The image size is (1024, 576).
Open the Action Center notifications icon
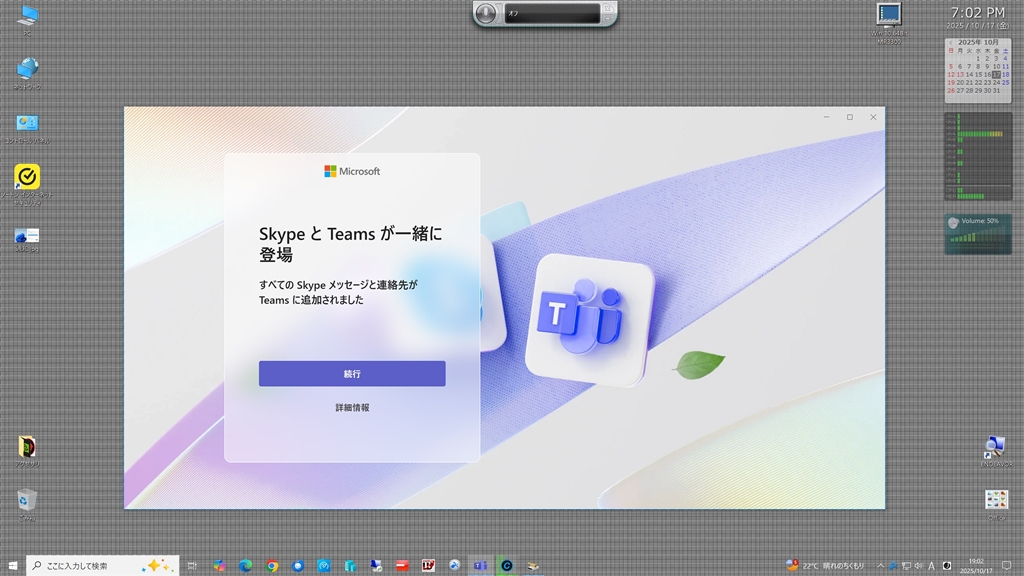pyautogui.click(x=1006, y=566)
